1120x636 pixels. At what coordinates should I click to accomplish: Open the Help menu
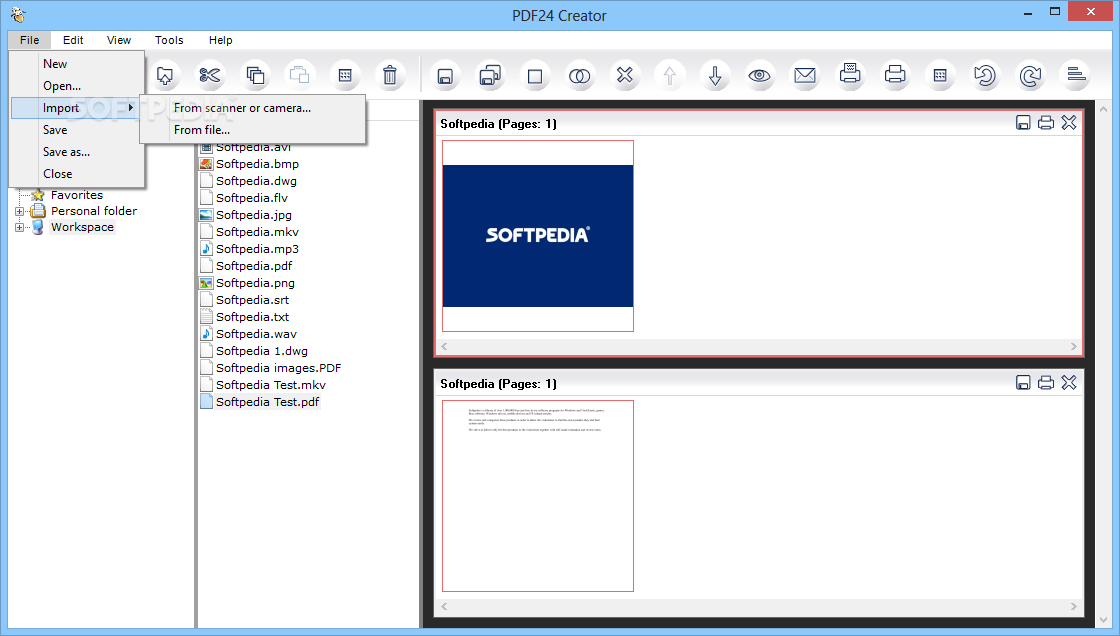pos(221,40)
